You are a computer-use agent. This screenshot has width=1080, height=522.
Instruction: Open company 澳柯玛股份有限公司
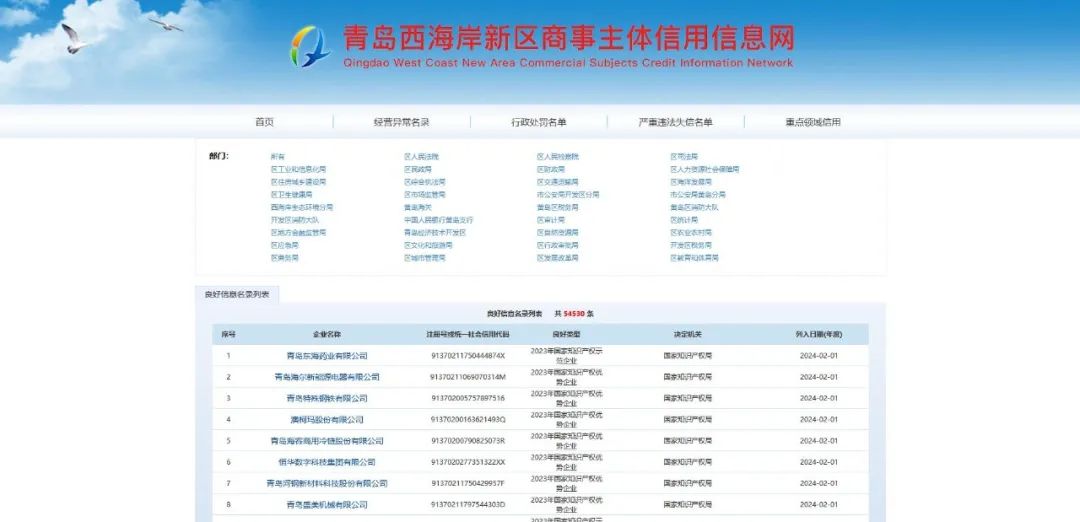(327, 420)
